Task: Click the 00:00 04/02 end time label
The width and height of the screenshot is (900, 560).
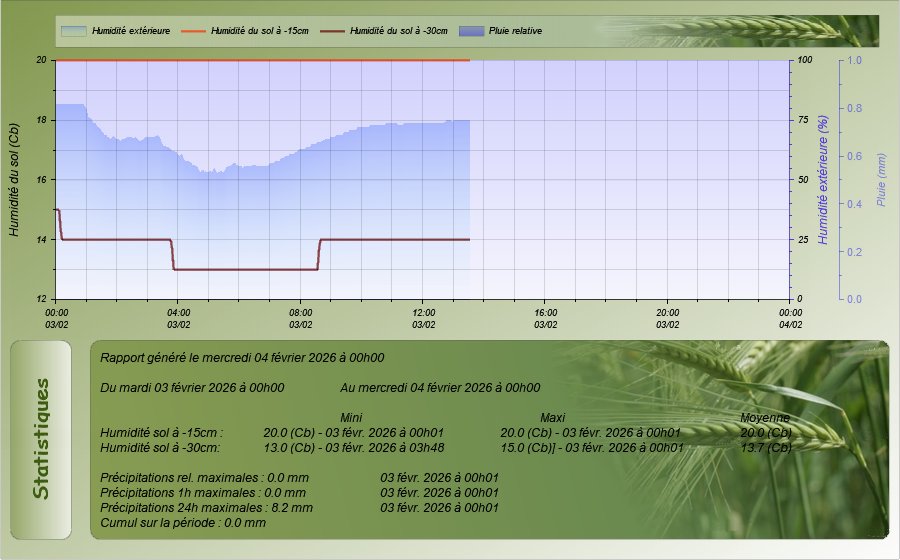Action: click(x=790, y=318)
